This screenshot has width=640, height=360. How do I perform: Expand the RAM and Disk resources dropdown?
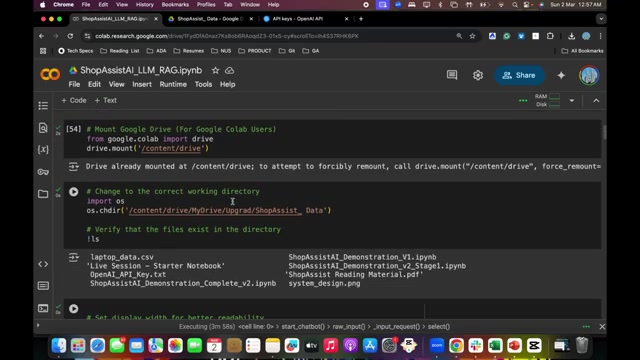[x=571, y=100]
